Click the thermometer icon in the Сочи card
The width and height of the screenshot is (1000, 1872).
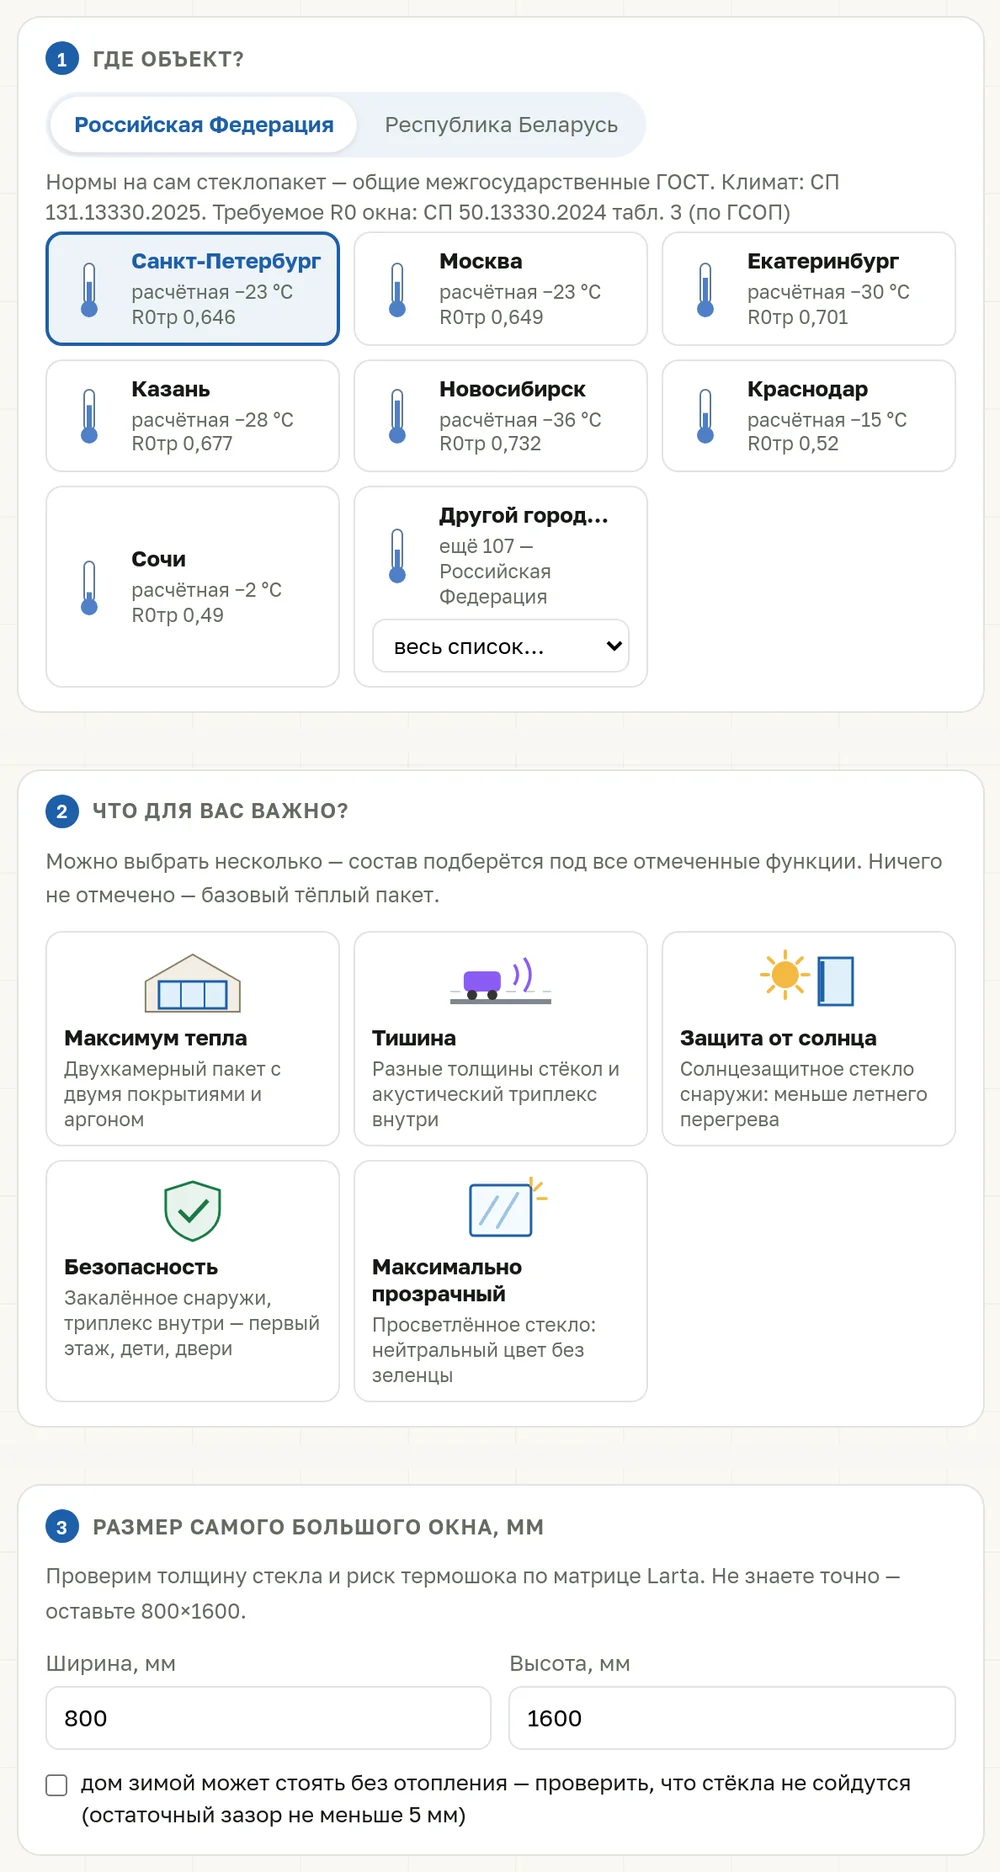point(89,587)
